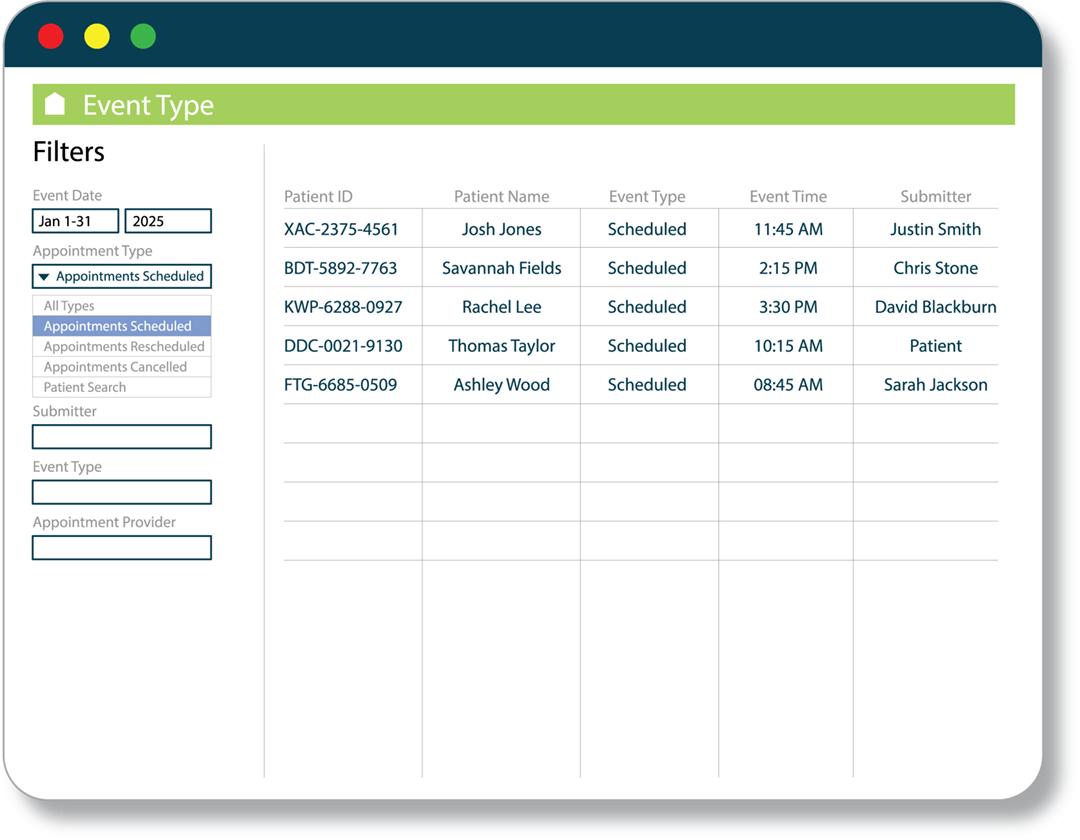Screen dimensions: 1080x840
Task: Select submitter David Blackburn
Action: point(935,307)
